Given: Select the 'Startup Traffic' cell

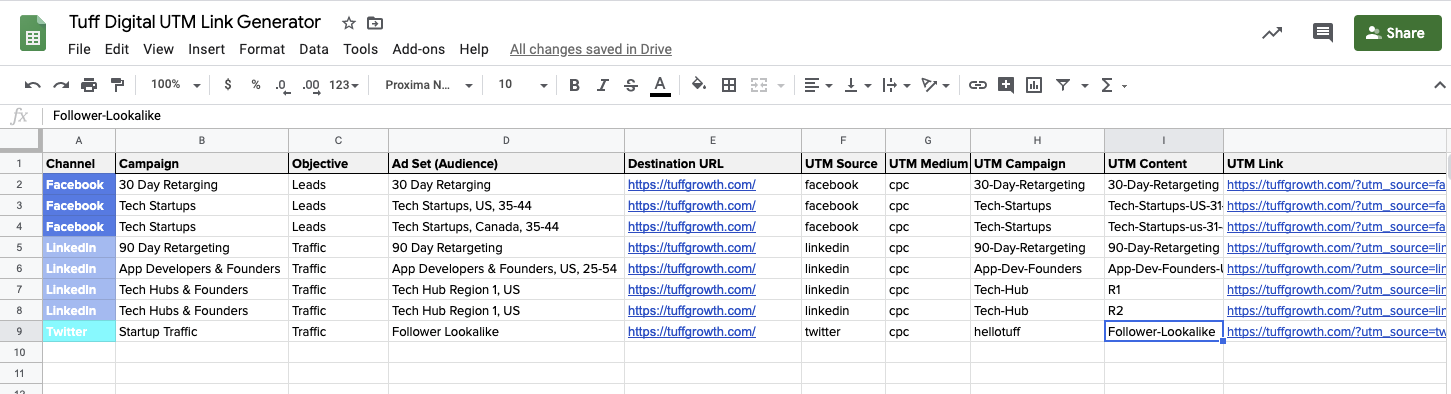Looking at the screenshot, I should (202, 331).
